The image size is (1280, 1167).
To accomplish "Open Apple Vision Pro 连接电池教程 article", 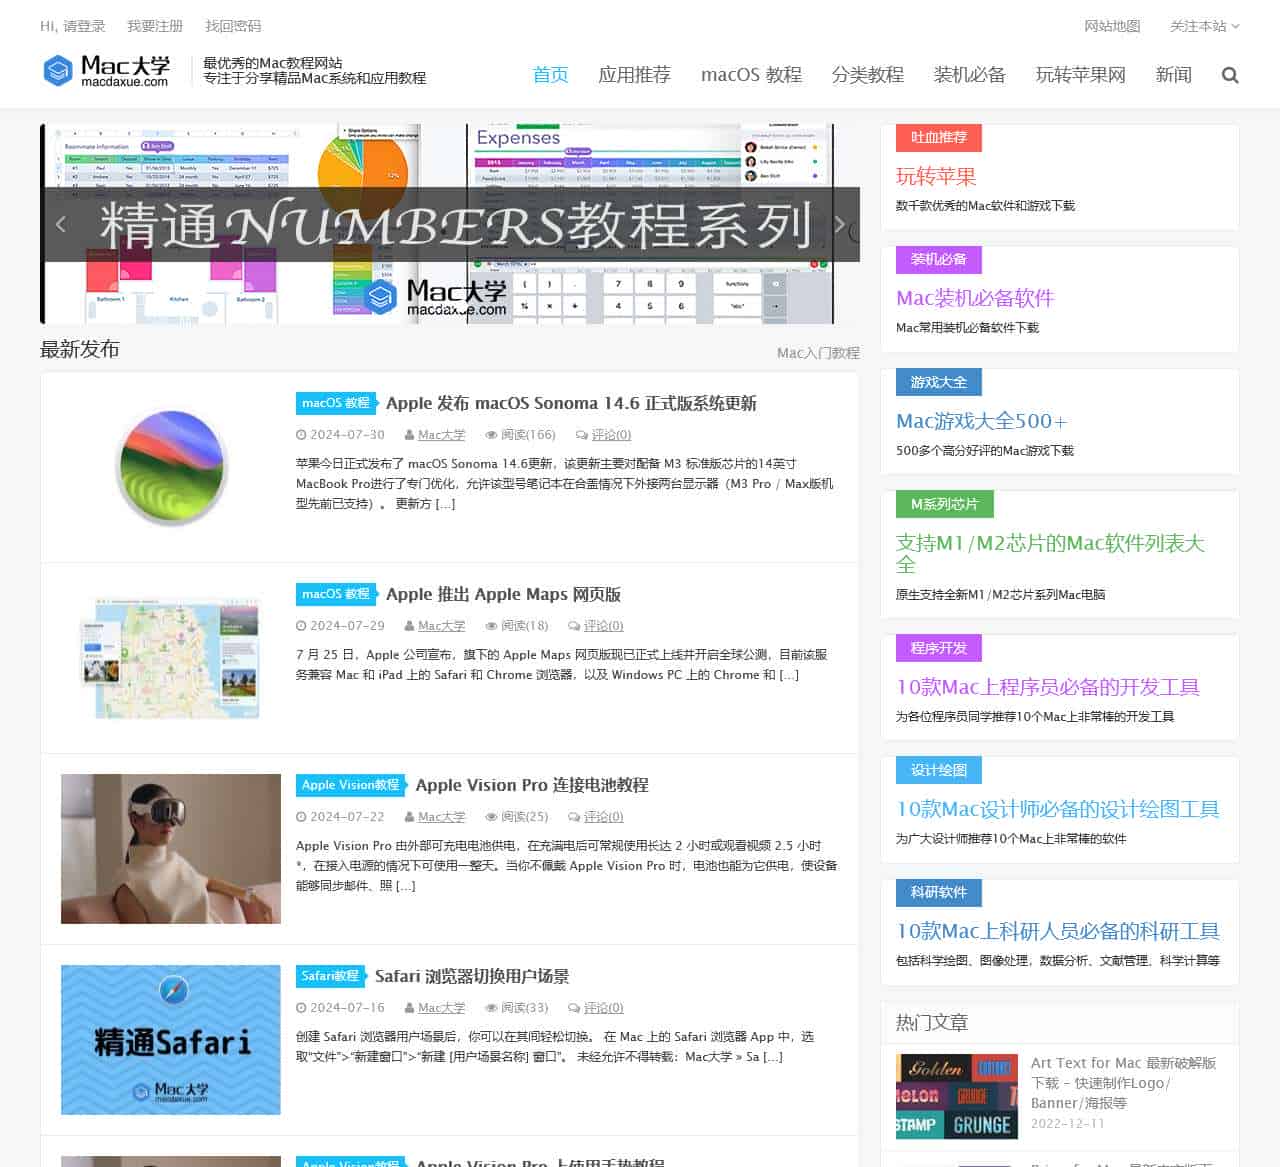I will (x=532, y=785).
